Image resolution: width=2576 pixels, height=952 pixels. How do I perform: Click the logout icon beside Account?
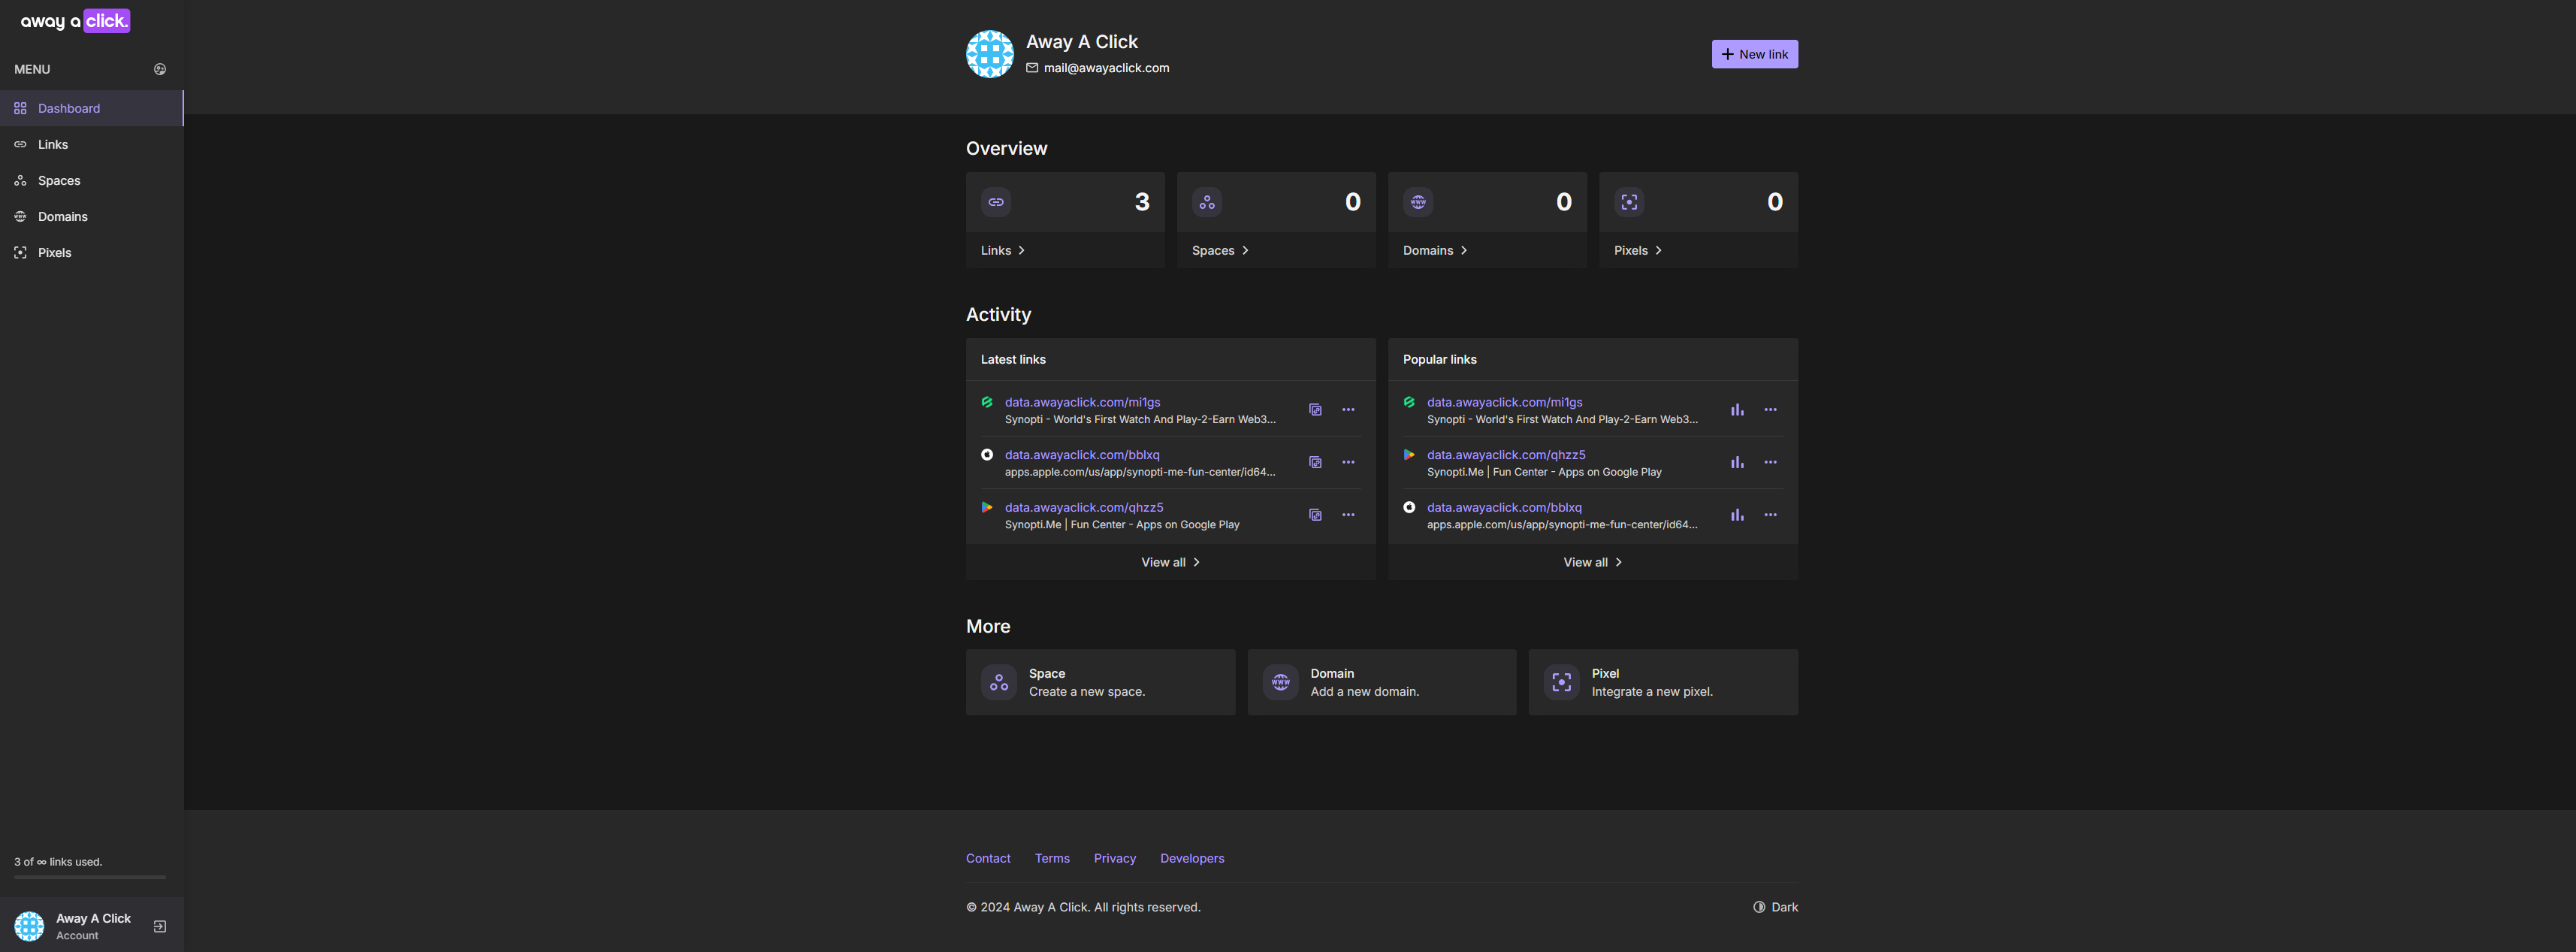tap(160, 926)
